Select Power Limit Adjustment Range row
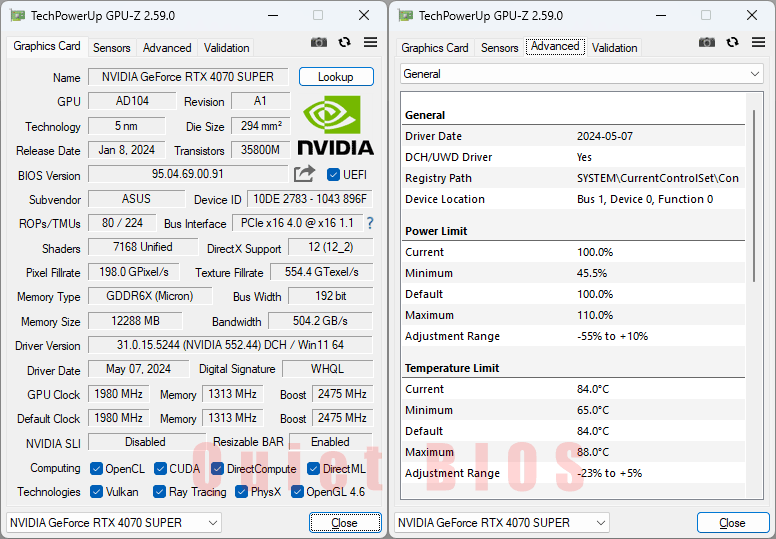This screenshot has height=539, width=776. pyautogui.click(x=574, y=336)
